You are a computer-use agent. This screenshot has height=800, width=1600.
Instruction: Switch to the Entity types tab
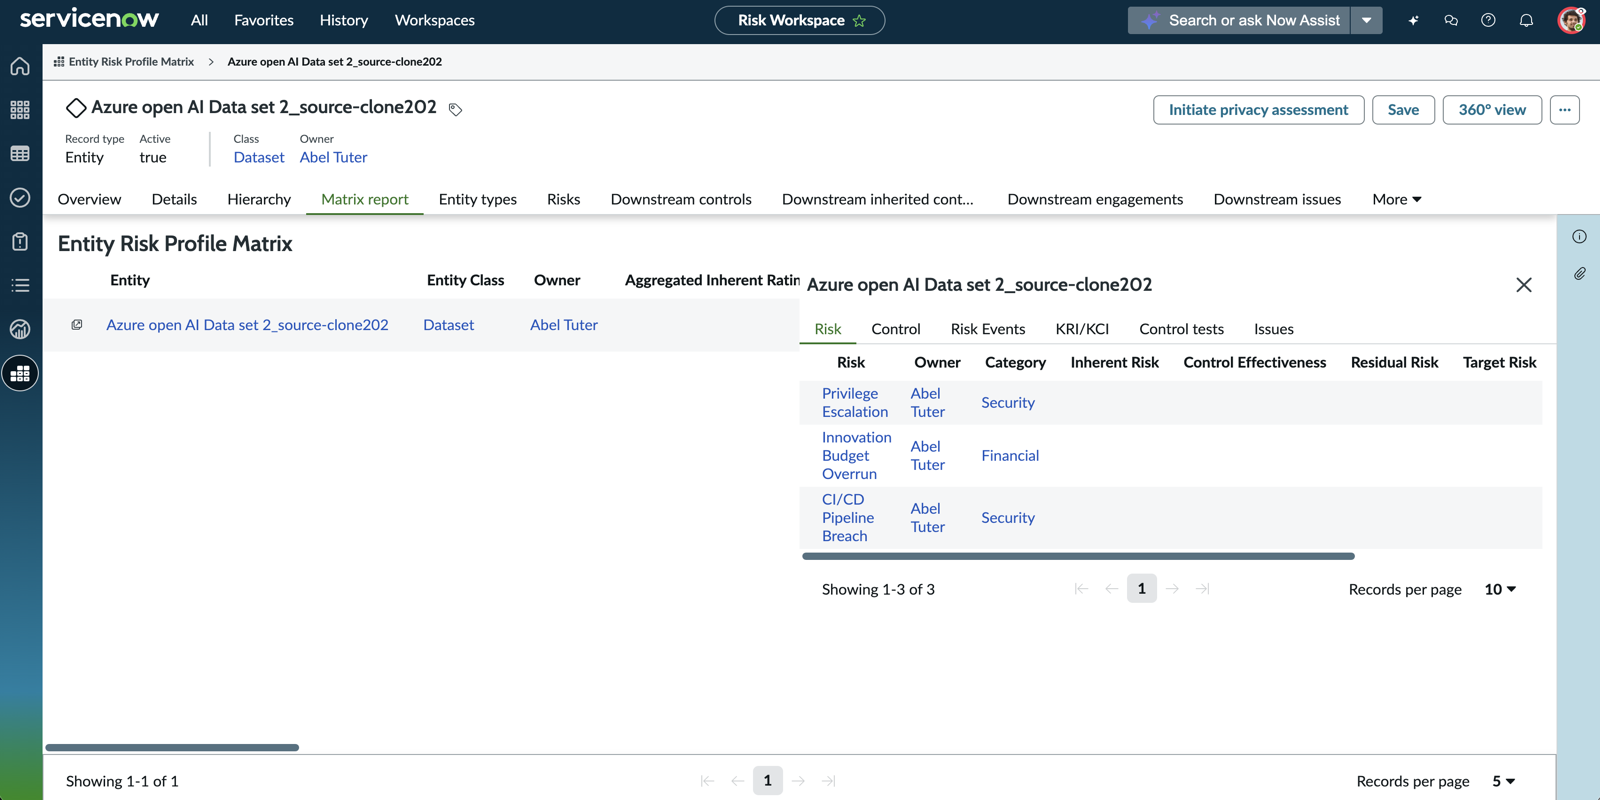pos(478,199)
